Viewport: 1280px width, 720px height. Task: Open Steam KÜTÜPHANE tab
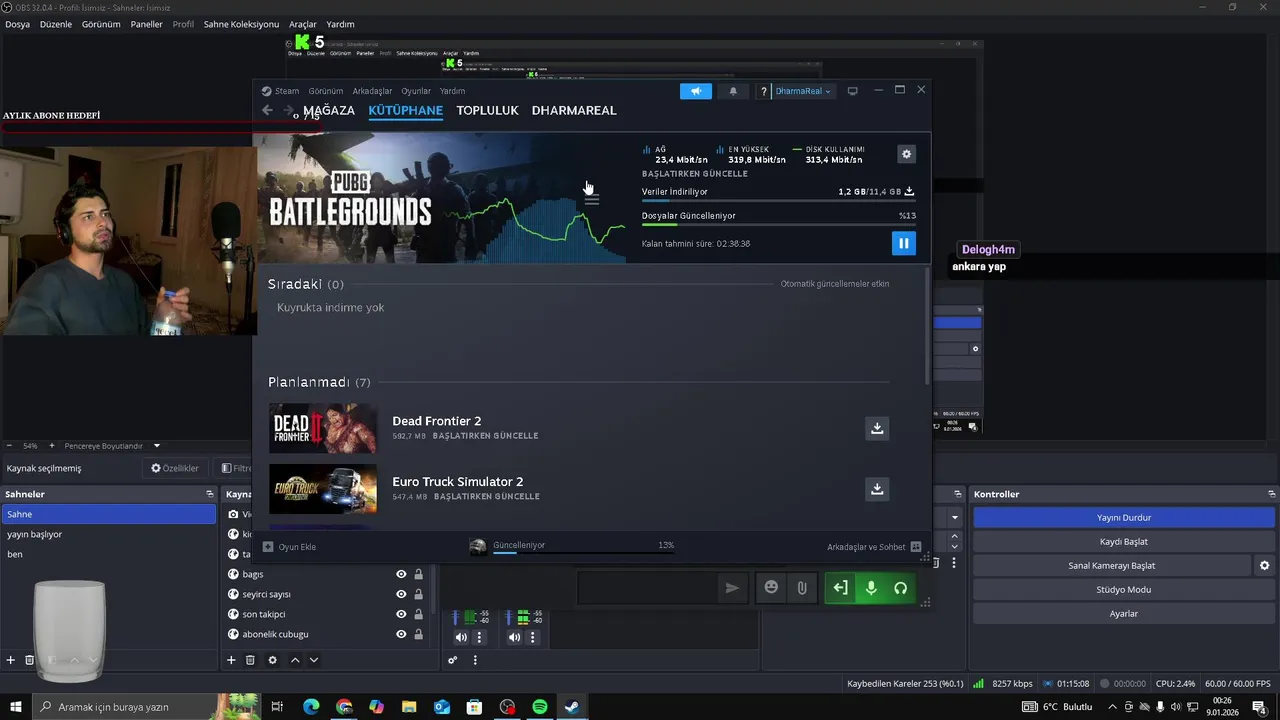pos(405,110)
